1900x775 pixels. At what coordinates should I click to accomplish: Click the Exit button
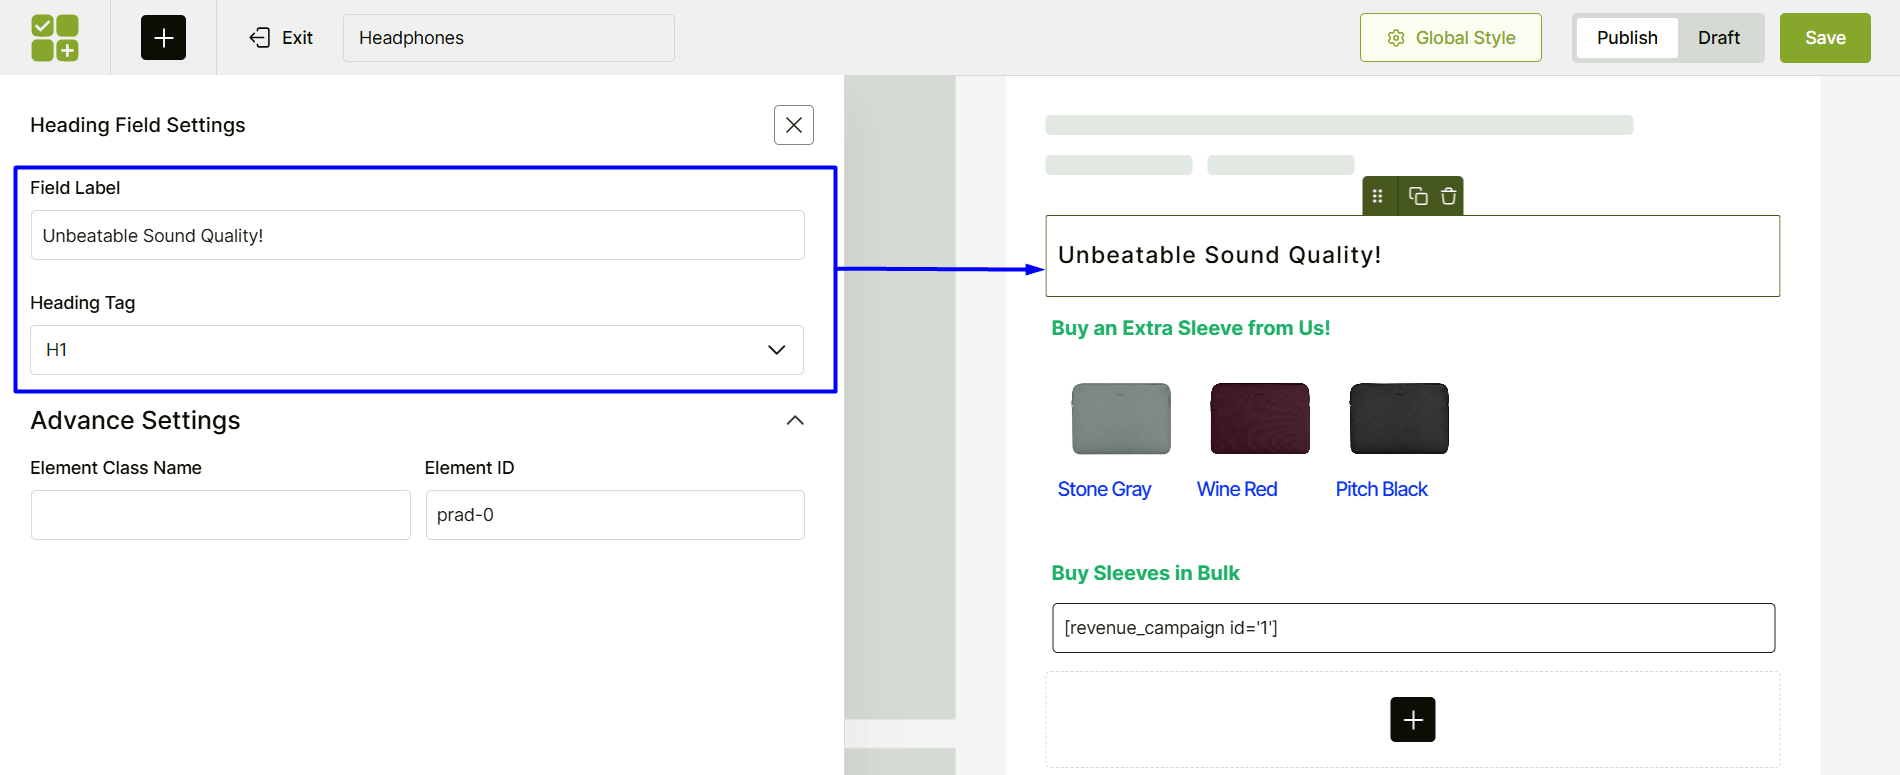pos(281,38)
